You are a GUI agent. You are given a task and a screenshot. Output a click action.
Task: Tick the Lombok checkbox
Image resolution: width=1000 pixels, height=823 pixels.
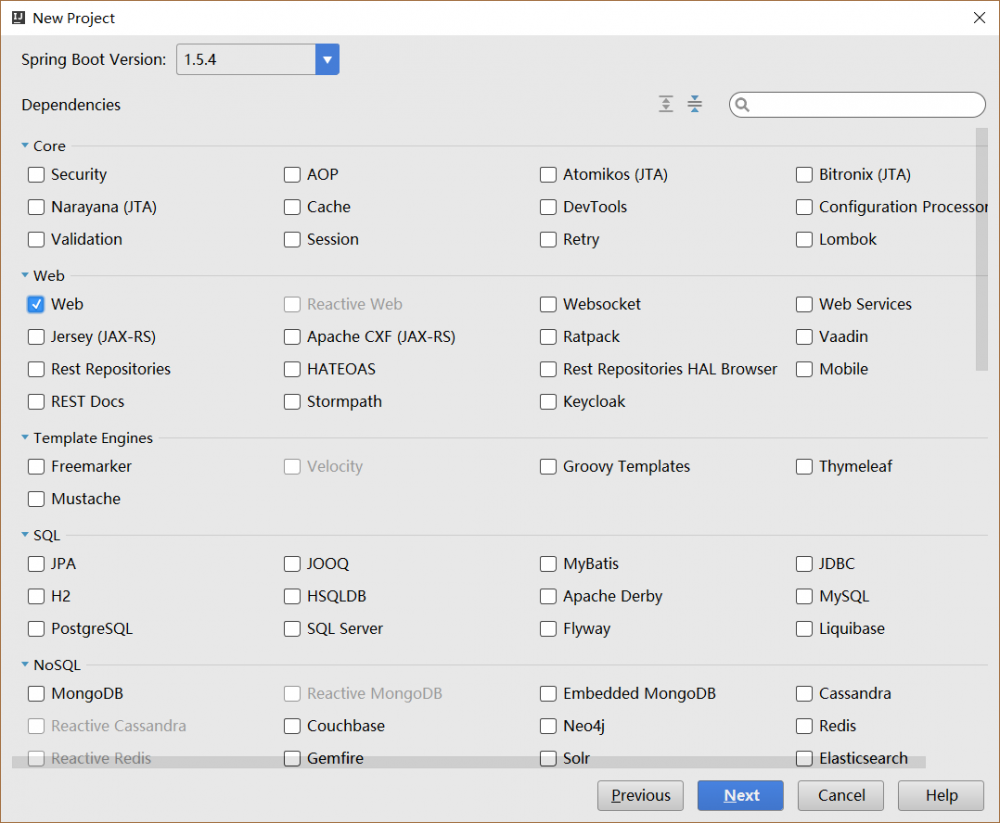[x=804, y=240]
